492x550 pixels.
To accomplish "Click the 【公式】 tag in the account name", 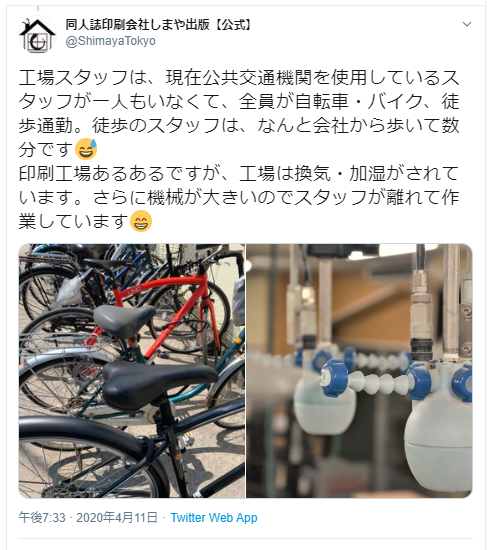I will (x=232, y=25).
